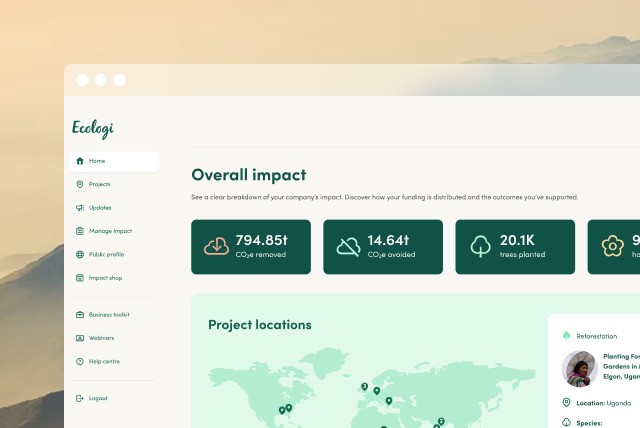
Task: Click the Help centre question icon
Action: click(80, 361)
